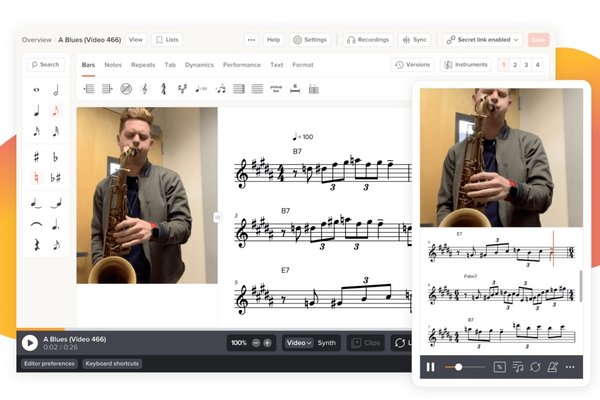The image size is (600, 400).
Task: Add a slur to selection
Action: tap(36, 224)
